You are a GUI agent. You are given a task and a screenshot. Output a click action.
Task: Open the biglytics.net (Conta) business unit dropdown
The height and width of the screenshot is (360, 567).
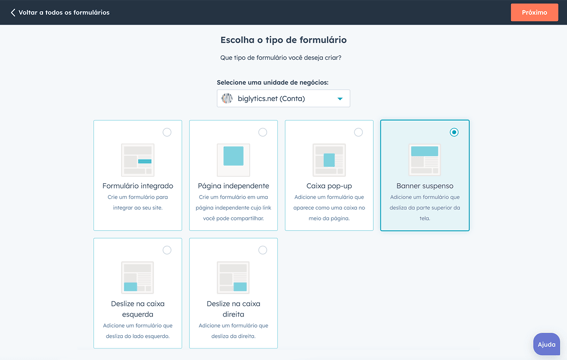point(283,98)
